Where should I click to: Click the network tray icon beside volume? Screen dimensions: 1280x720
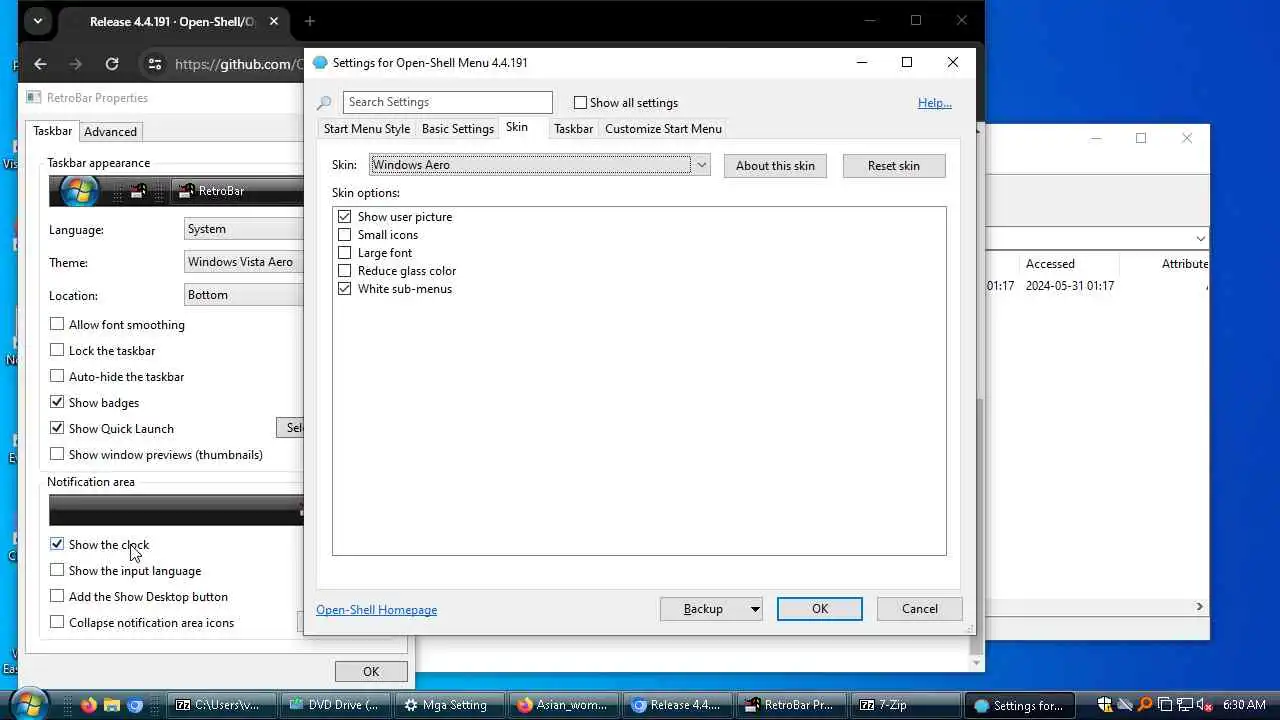point(1185,705)
